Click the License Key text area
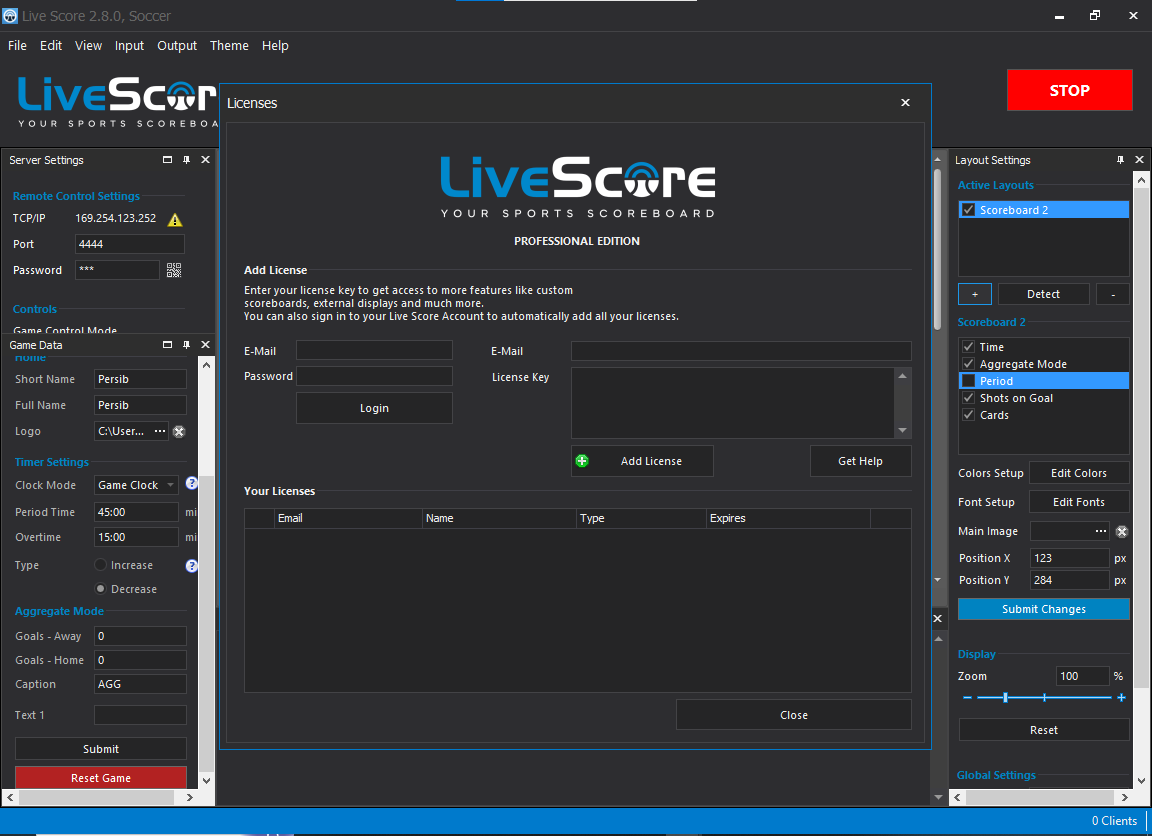The height and width of the screenshot is (836, 1152). tap(732, 403)
